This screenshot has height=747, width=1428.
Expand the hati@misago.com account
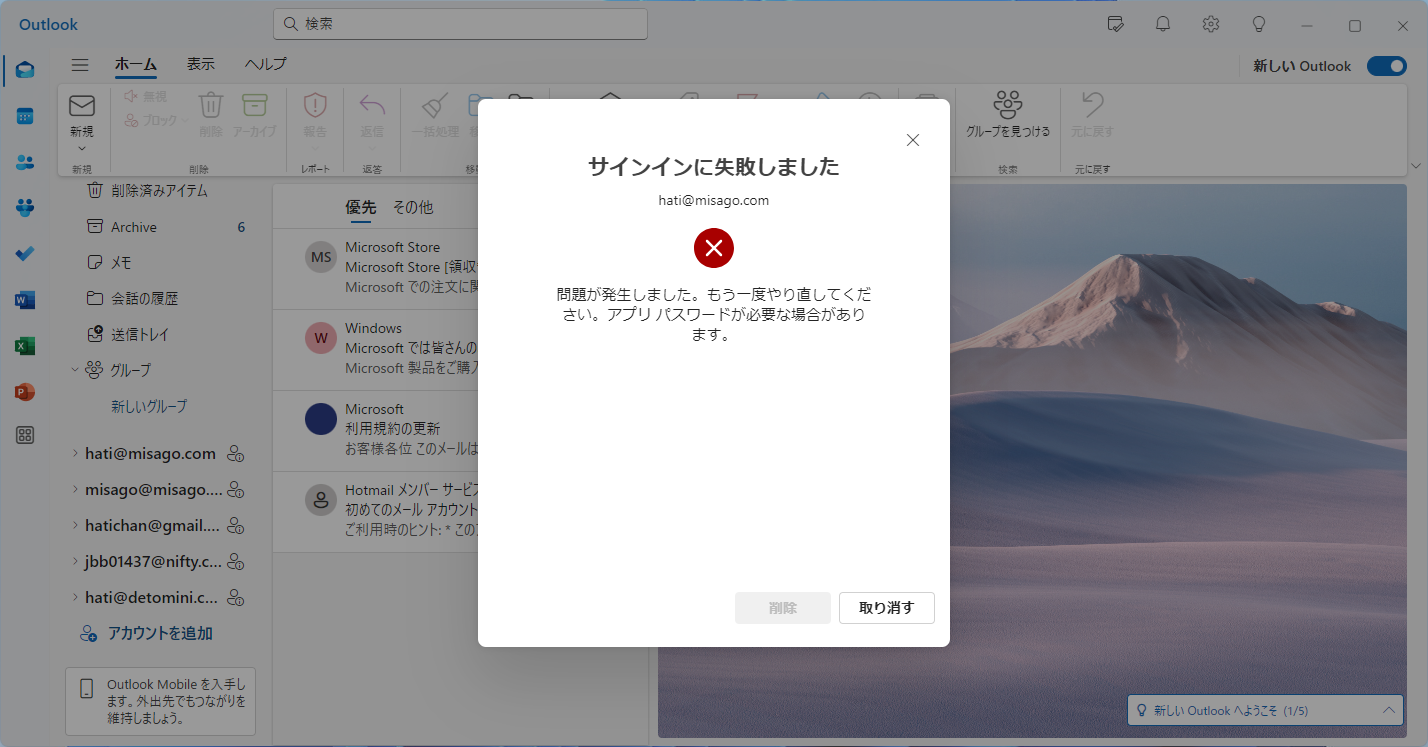(75, 454)
